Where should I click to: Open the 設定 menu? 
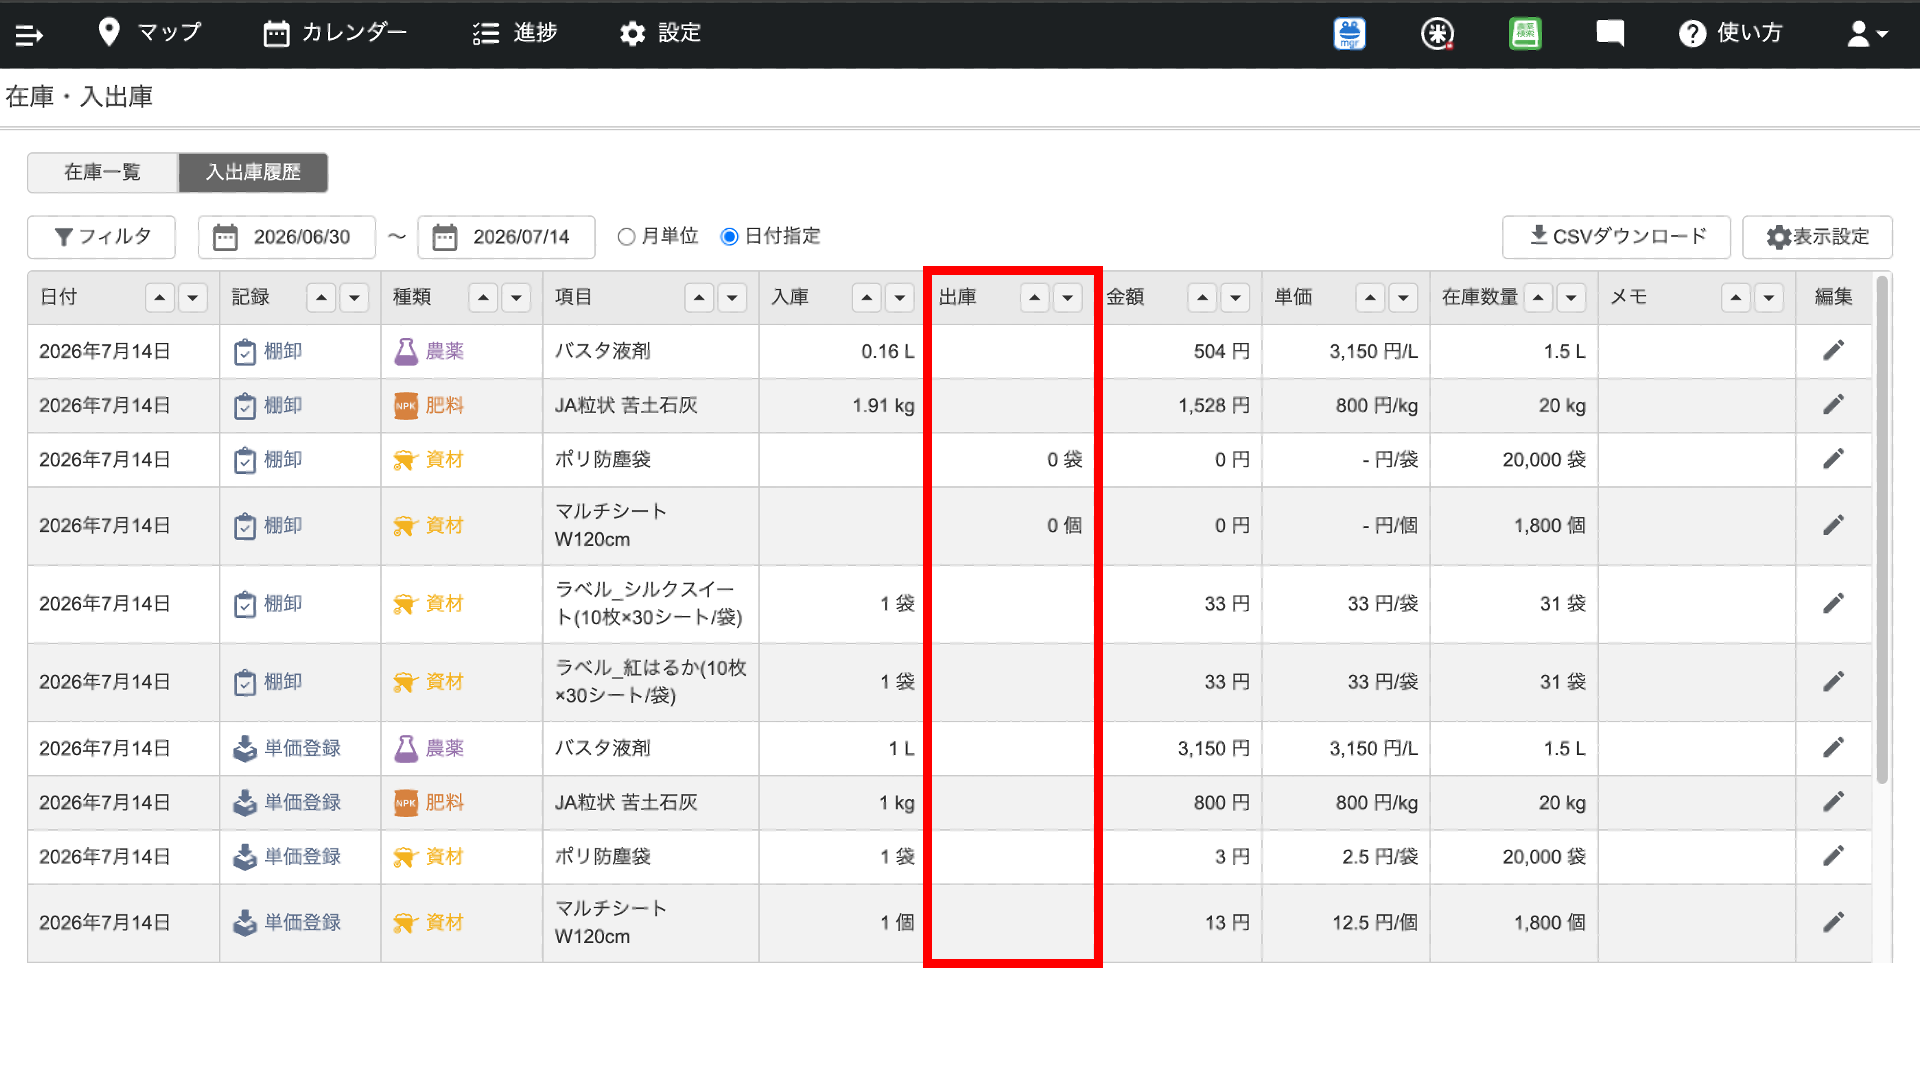[x=660, y=33]
